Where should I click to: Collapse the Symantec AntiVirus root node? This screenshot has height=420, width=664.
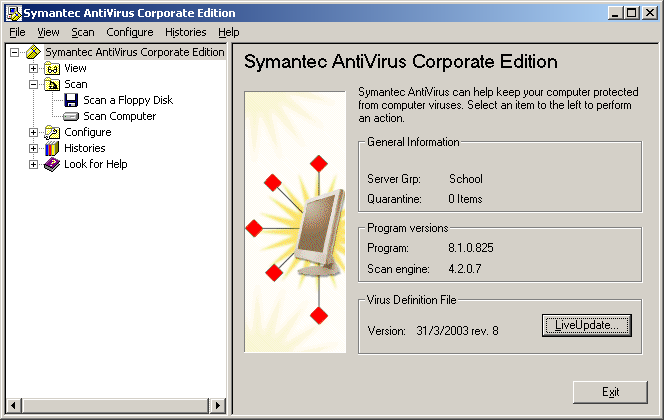coord(15,52)
